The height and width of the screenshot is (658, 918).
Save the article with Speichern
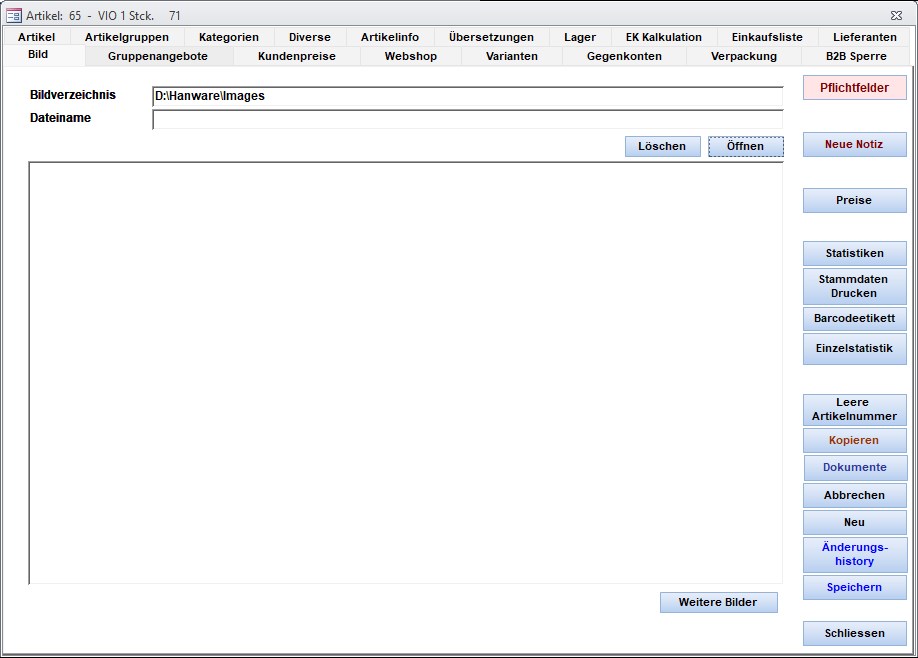[x=854, y=587]
